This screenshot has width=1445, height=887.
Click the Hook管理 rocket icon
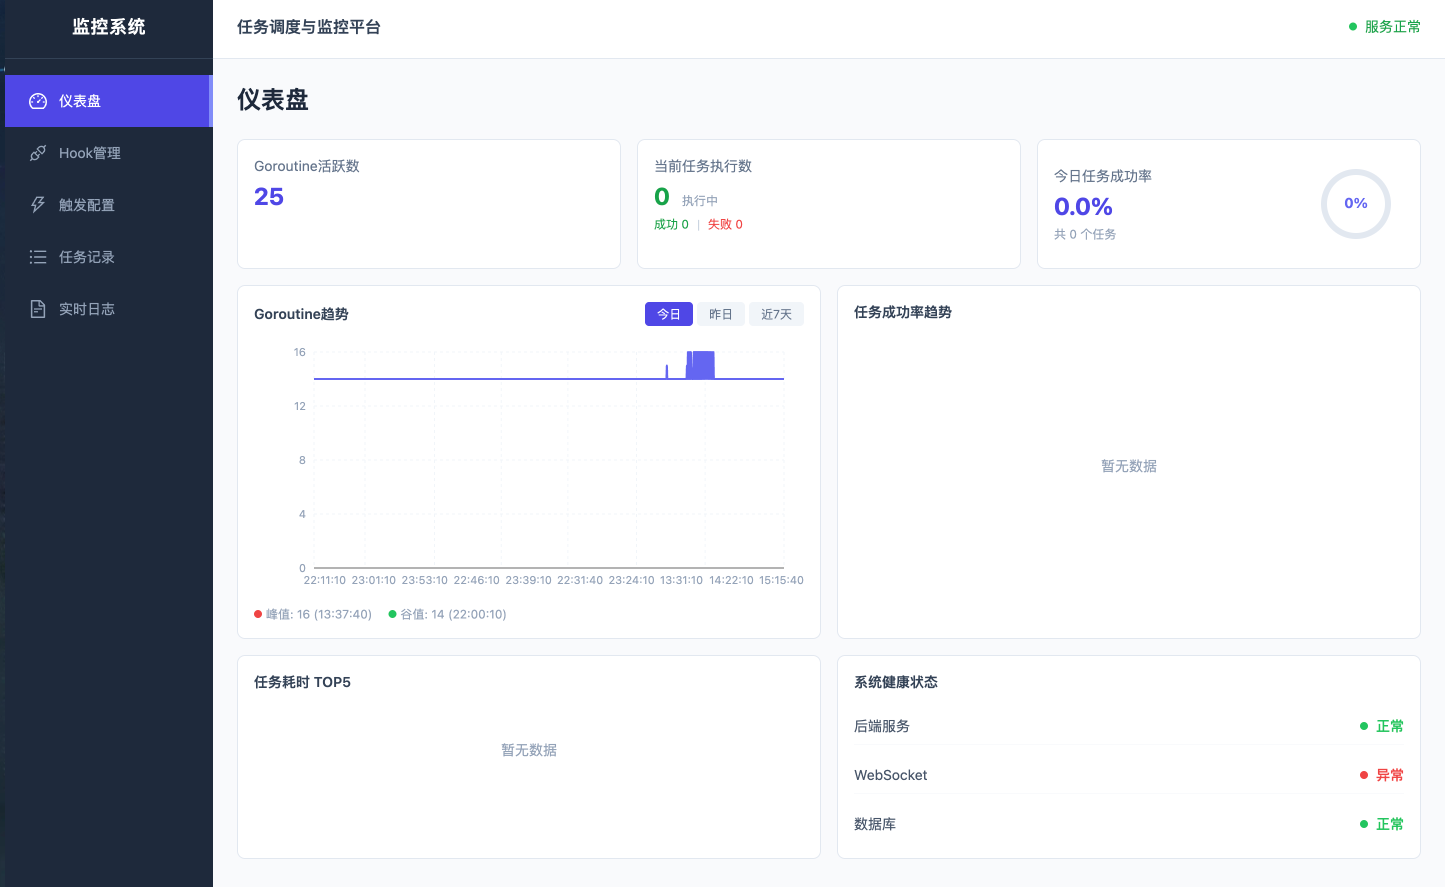[38, 153]
